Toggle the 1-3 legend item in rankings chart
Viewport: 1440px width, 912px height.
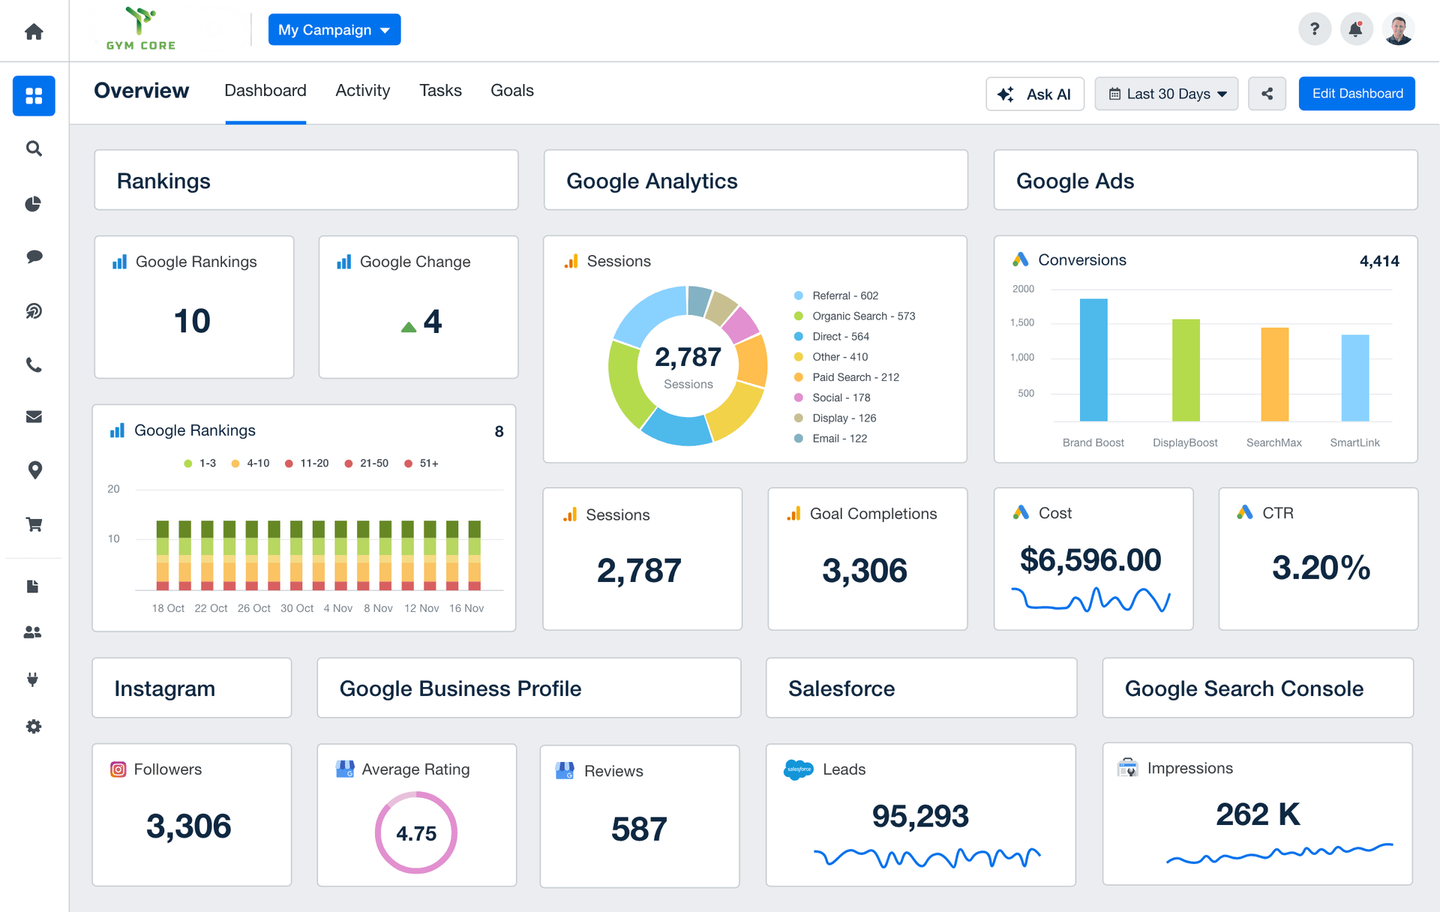[x=200, y=464]
